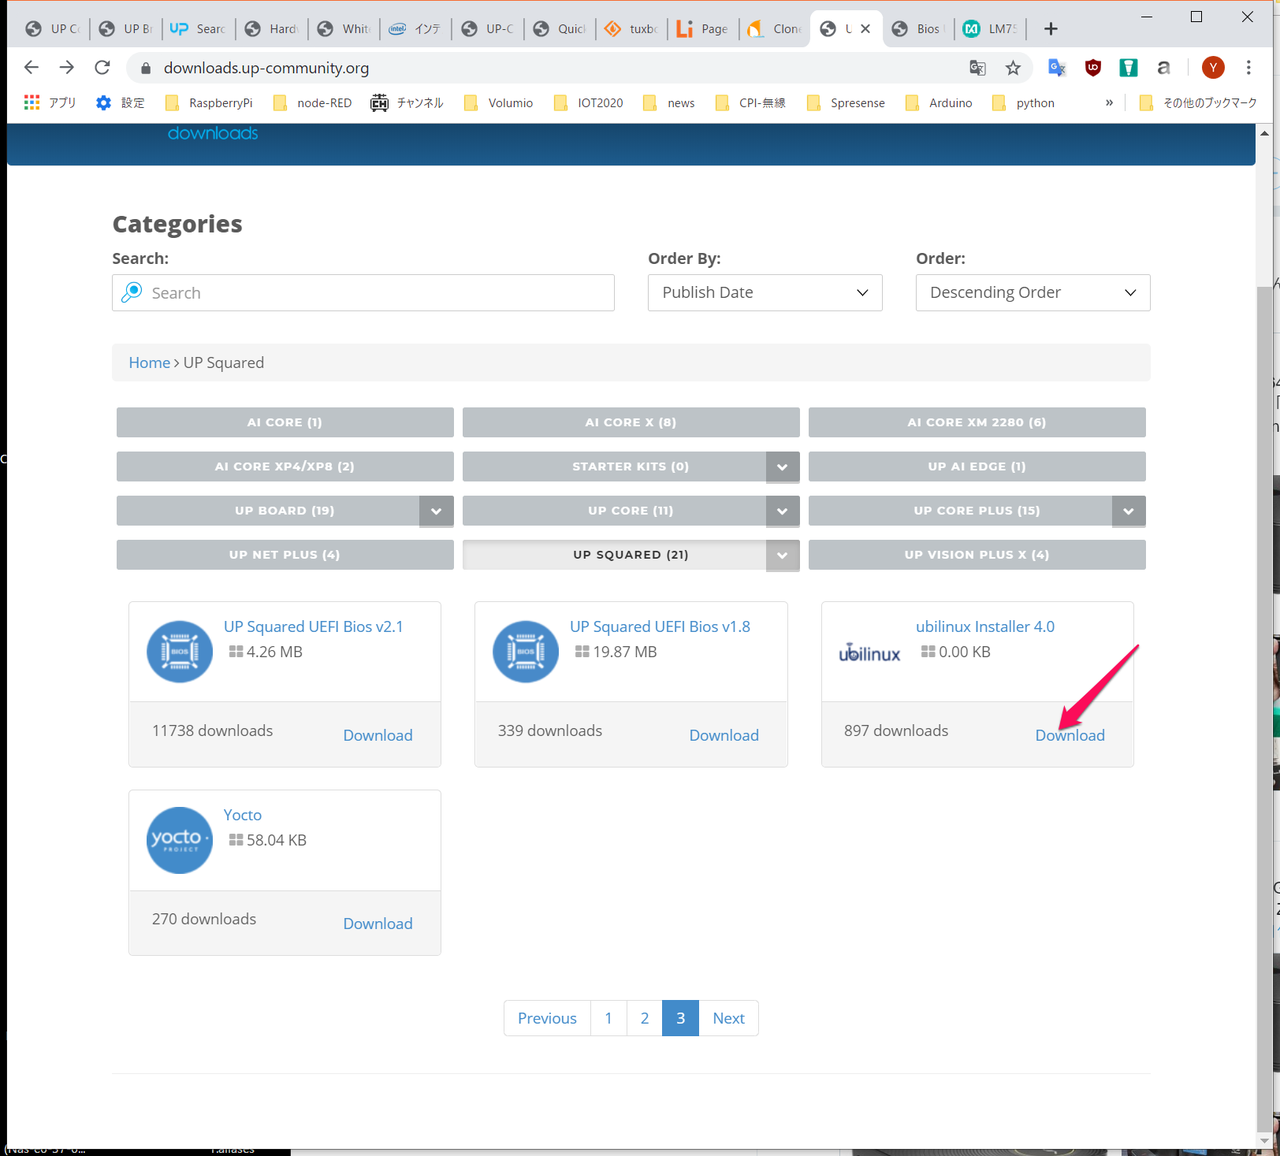
Task: Switch to the Hardware browser tab
Action: tap(271, 29)
